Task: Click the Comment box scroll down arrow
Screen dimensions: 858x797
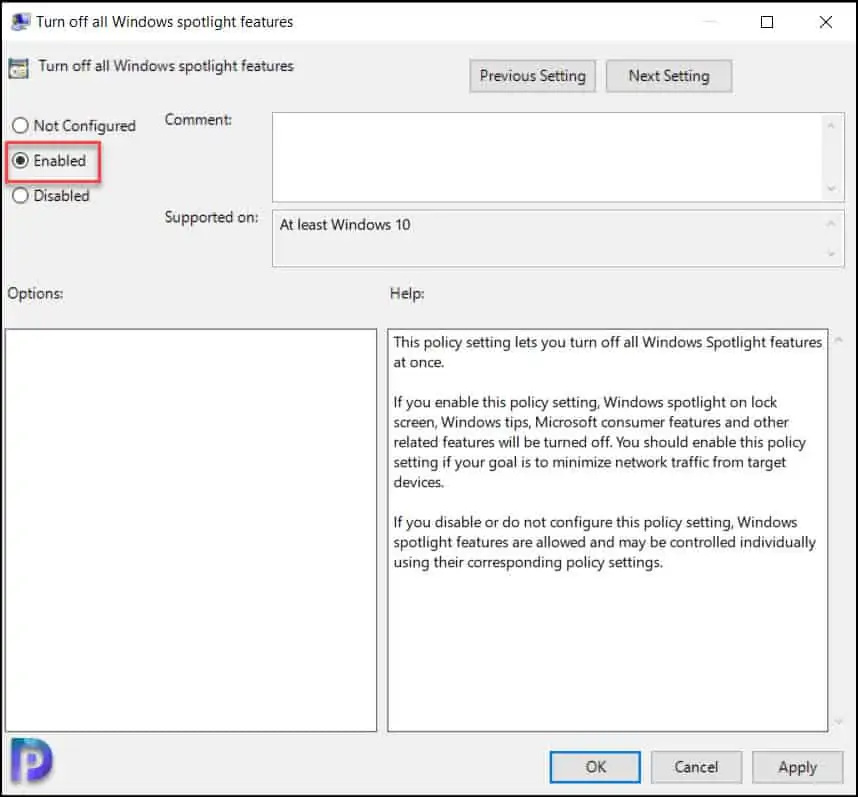Action: [831, 189]
